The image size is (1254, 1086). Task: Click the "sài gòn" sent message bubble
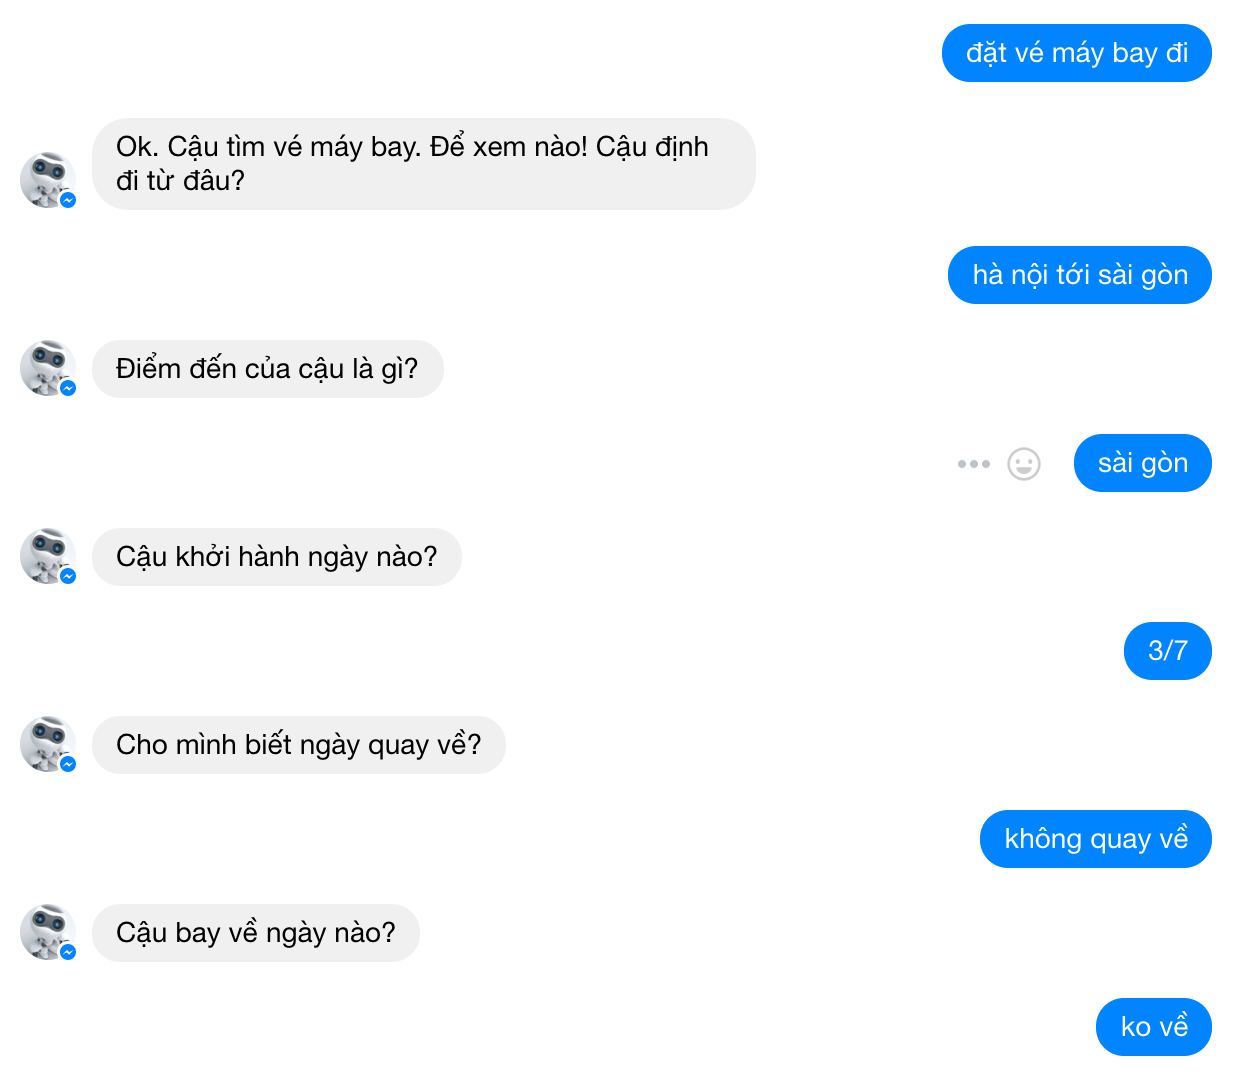pyautogui.click(x=1142, y=463)
